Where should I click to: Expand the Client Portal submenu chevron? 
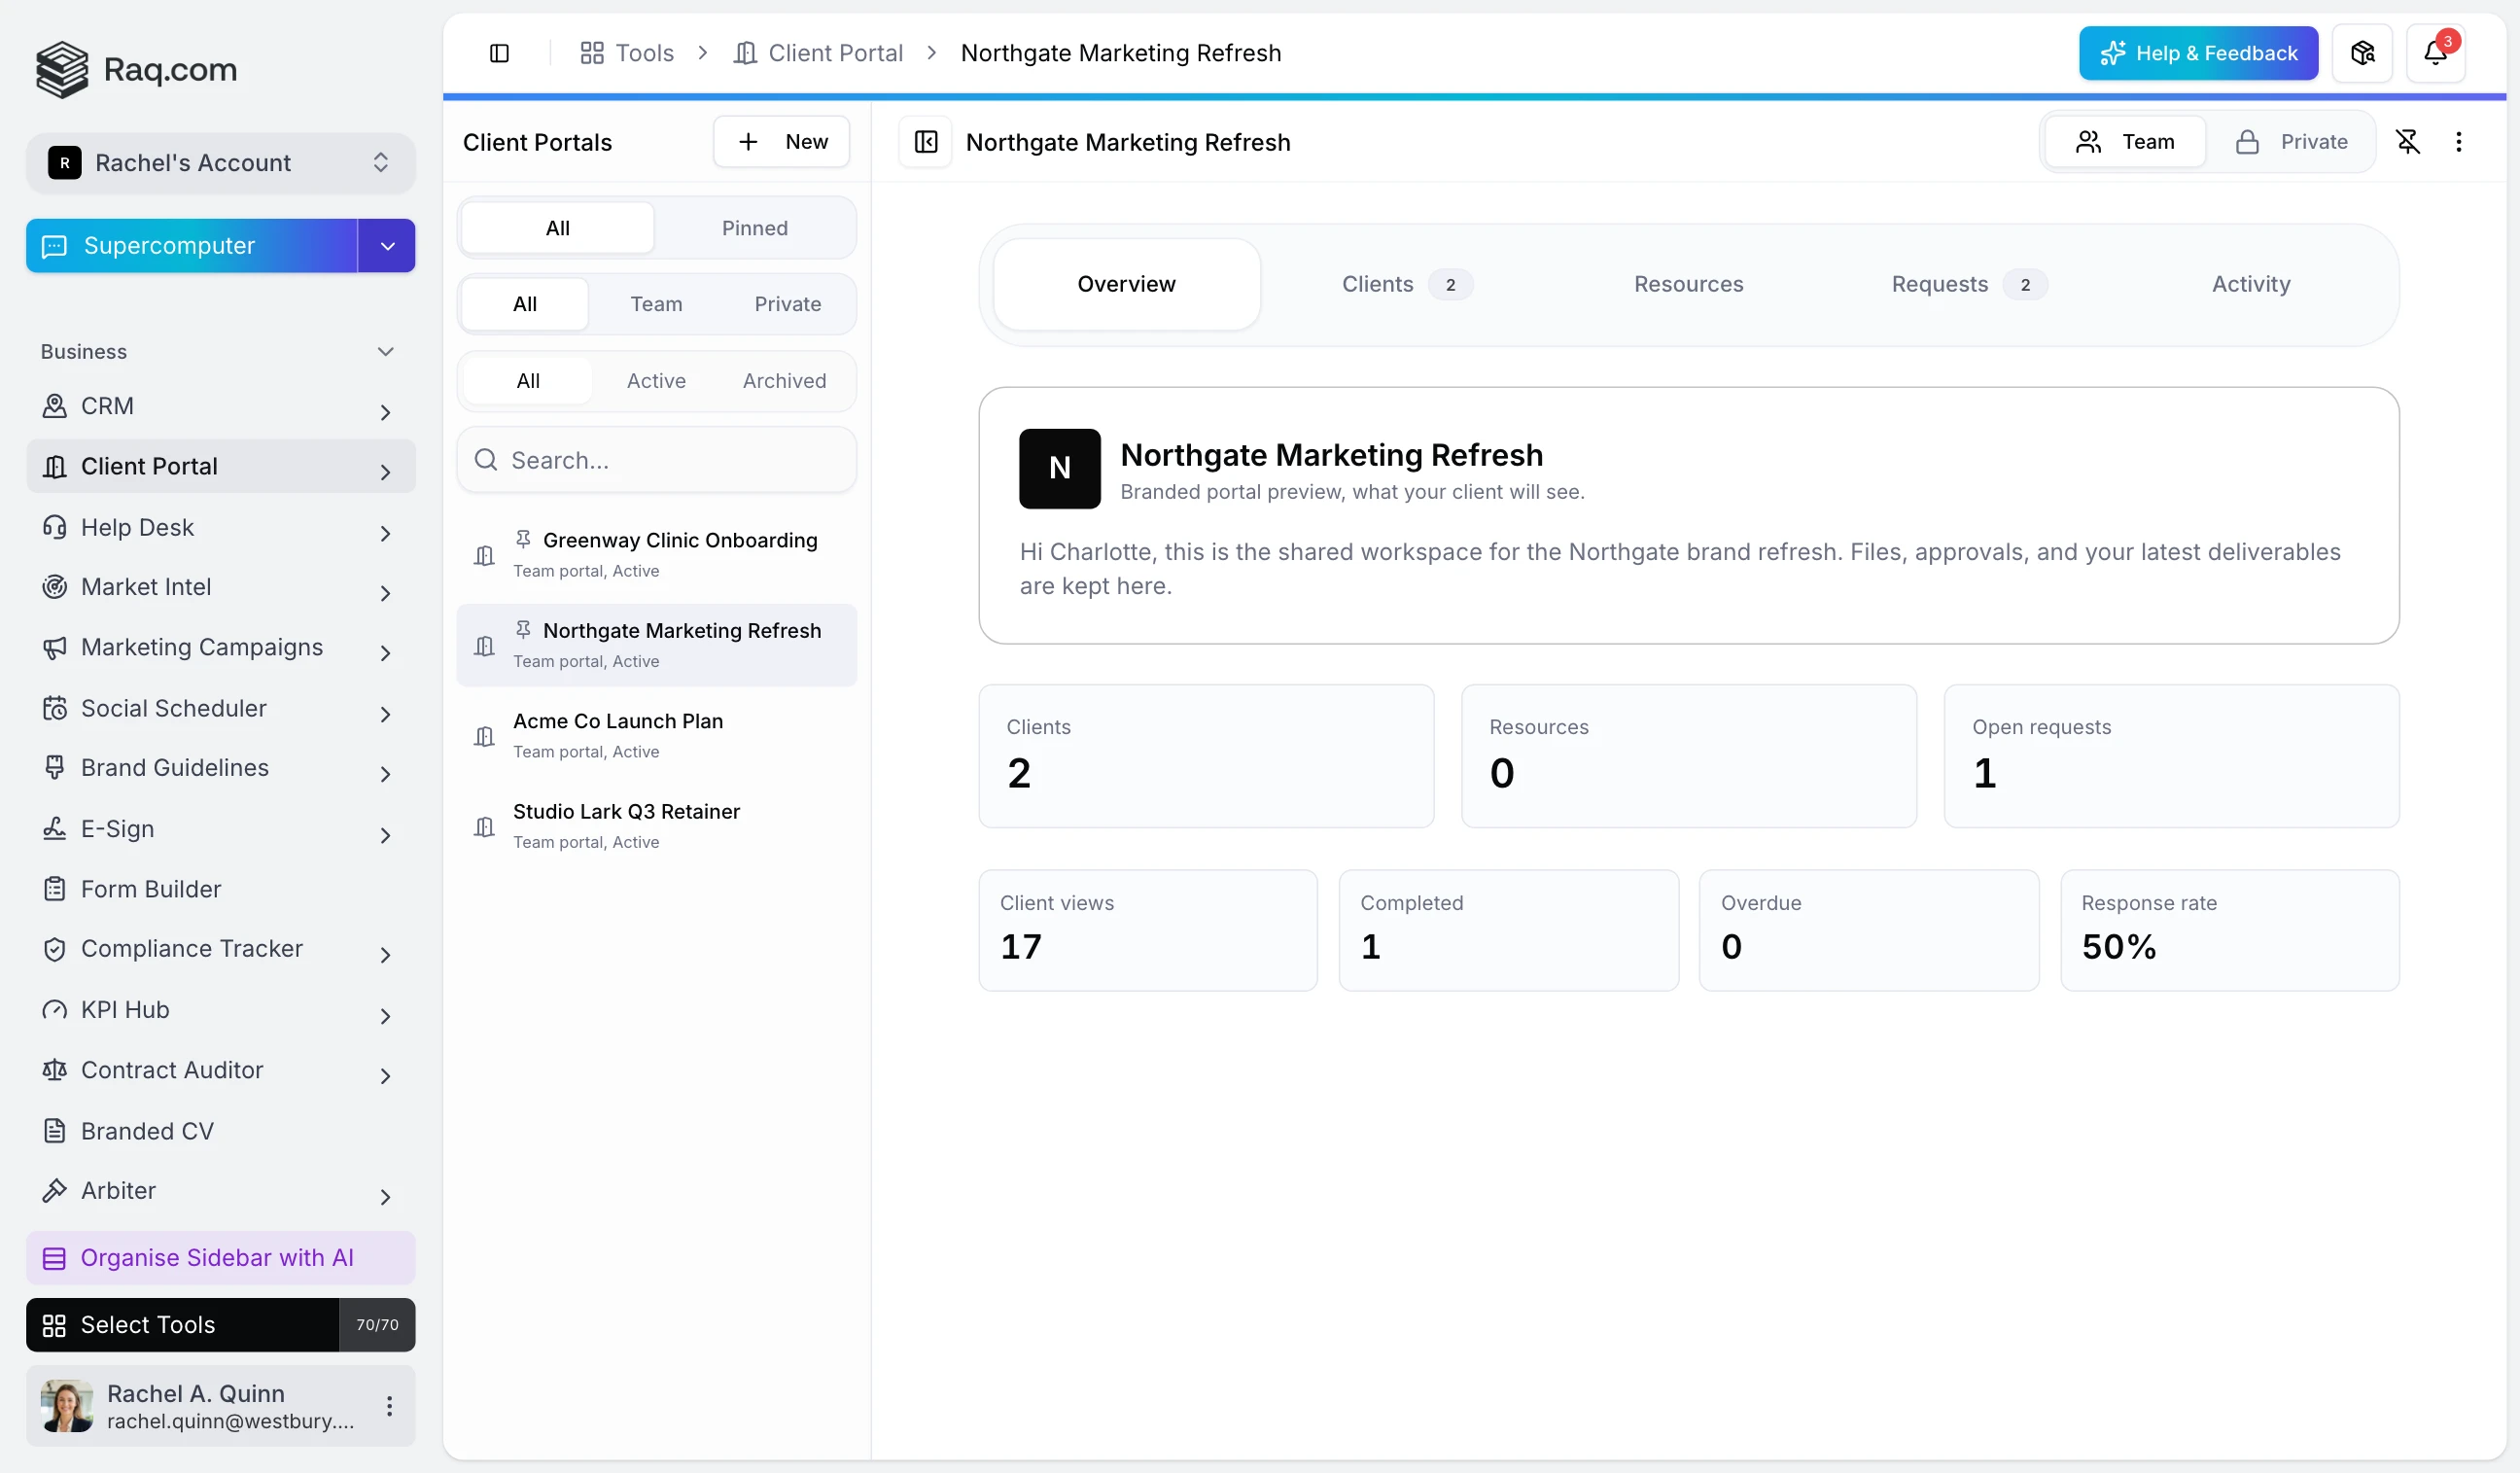pyautogui.click(x=385, y=472)
